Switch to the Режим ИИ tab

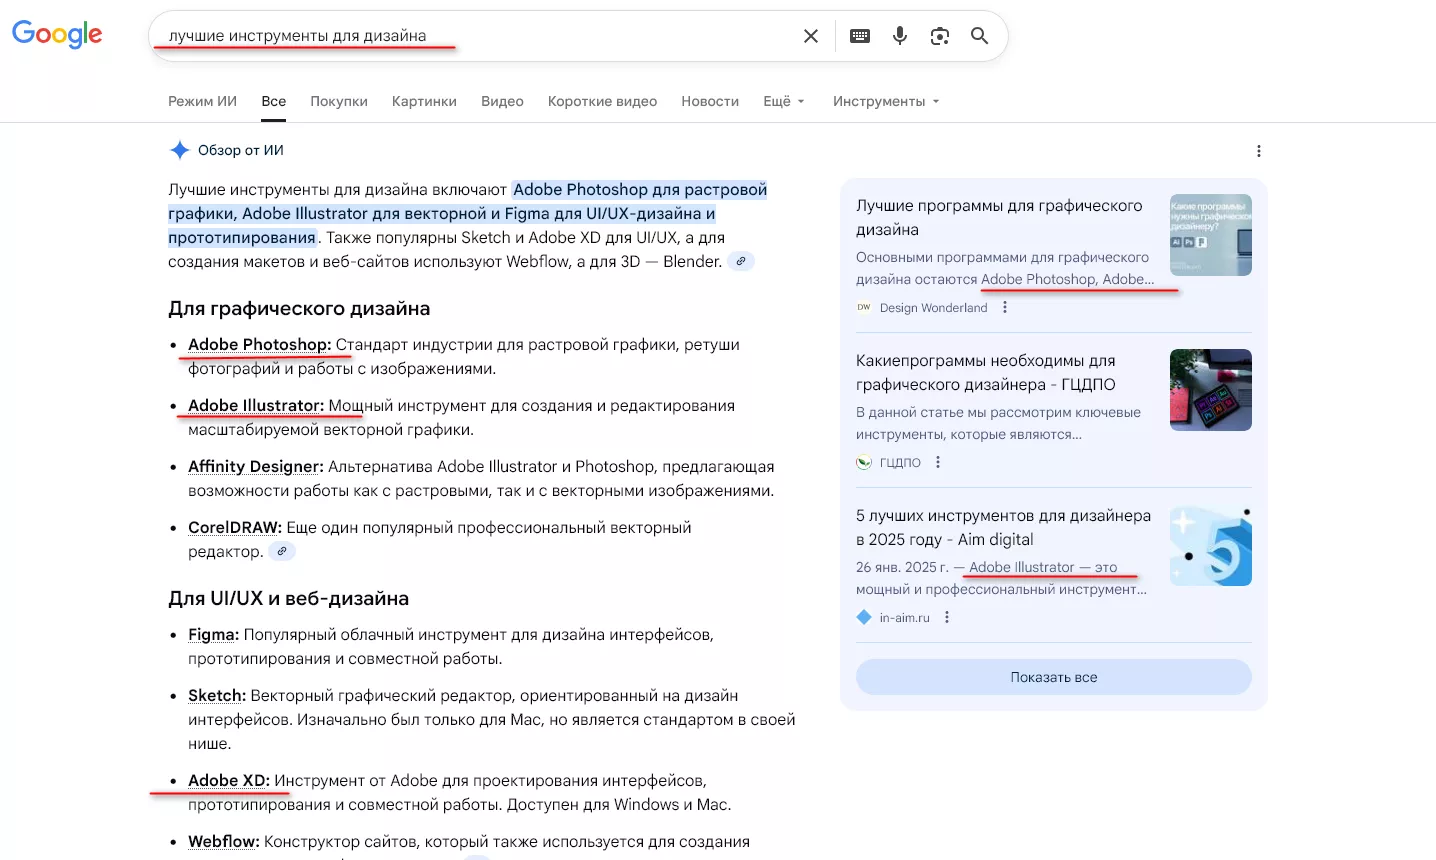[x=202, y=101]
